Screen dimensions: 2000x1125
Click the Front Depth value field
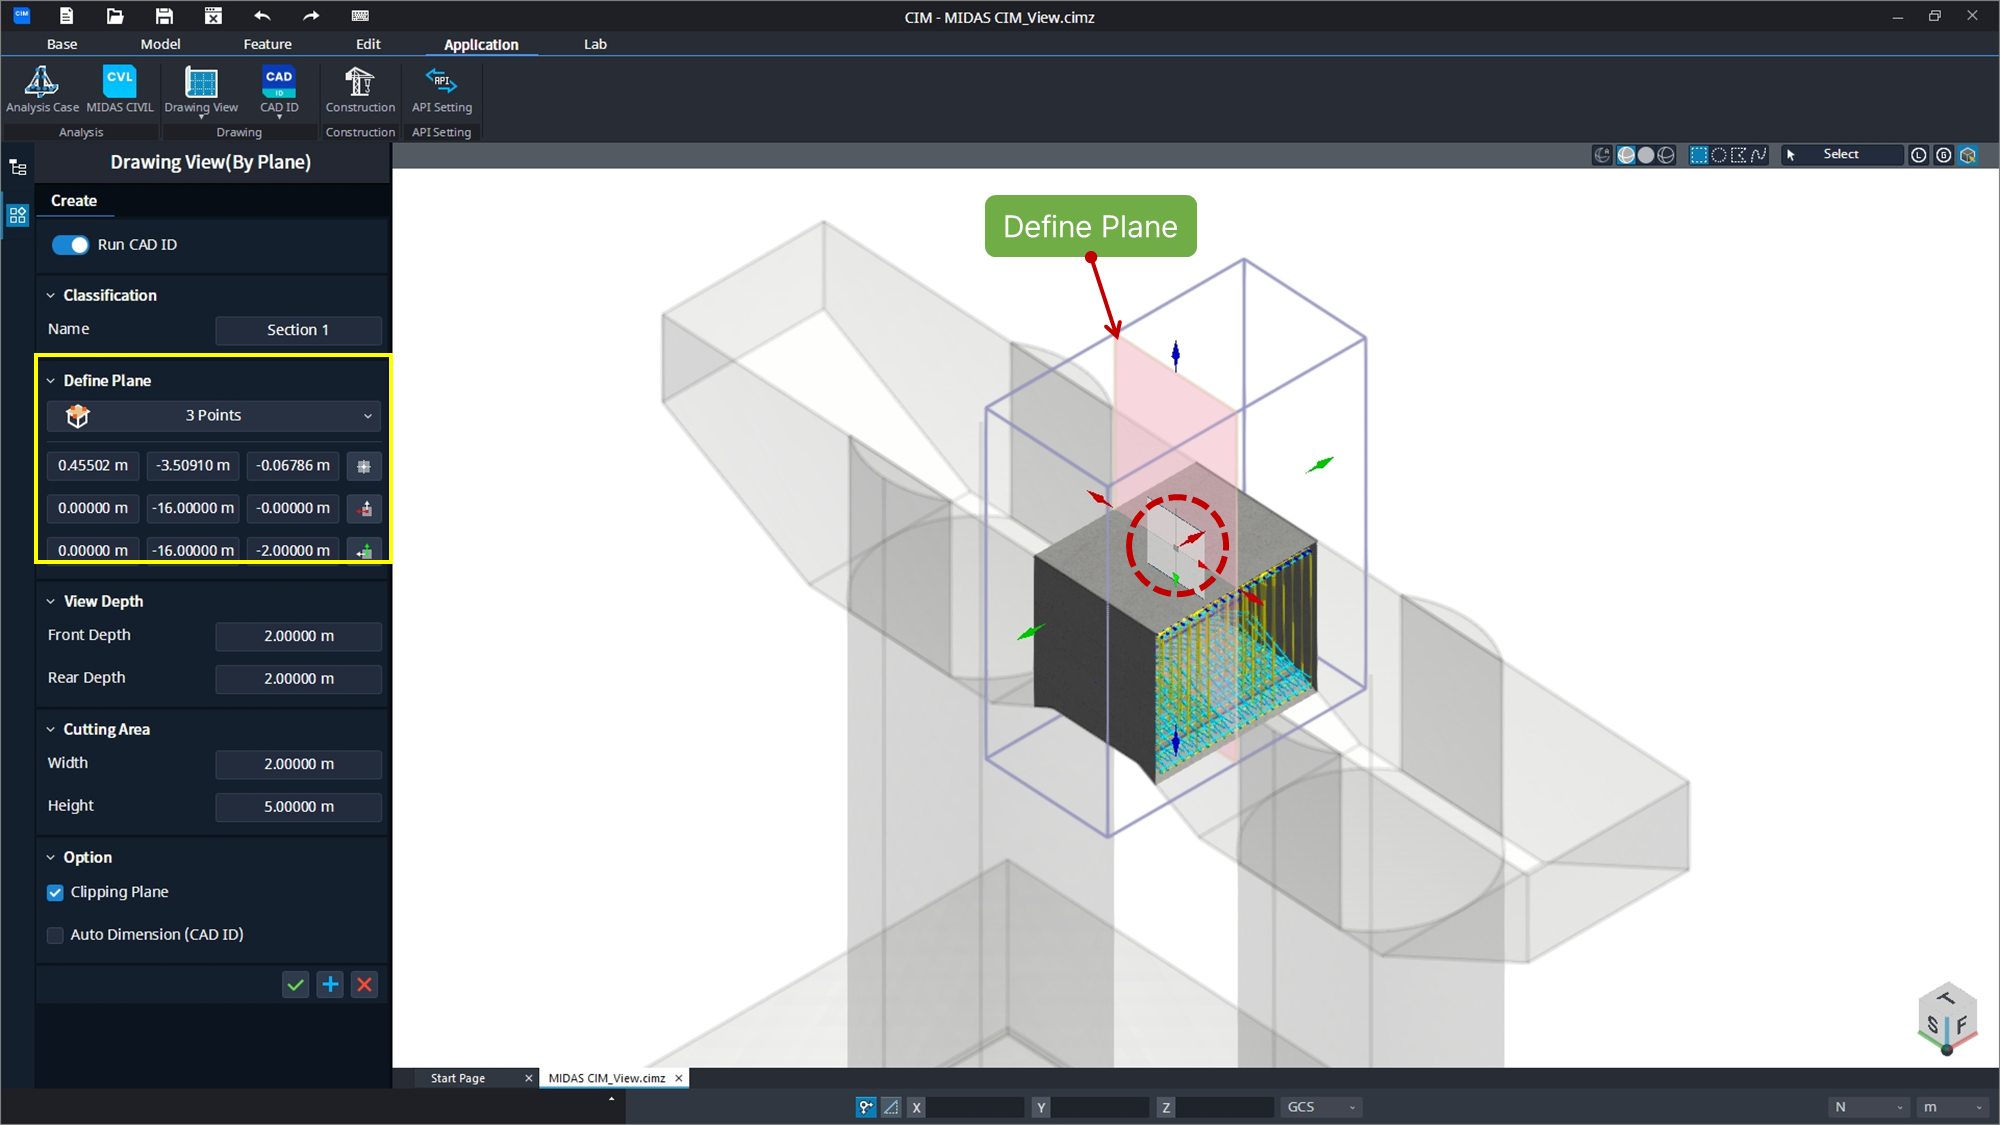point(298,636)
